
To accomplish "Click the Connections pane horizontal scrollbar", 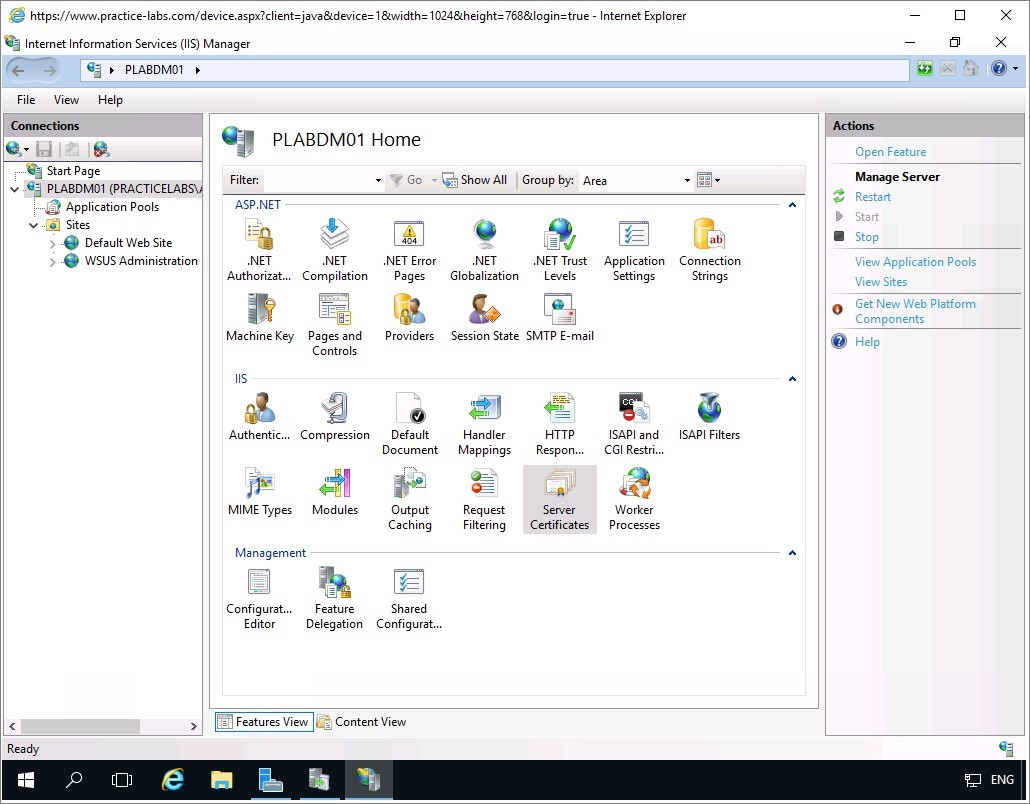I will pyautogui.click(x=80, y=726).
